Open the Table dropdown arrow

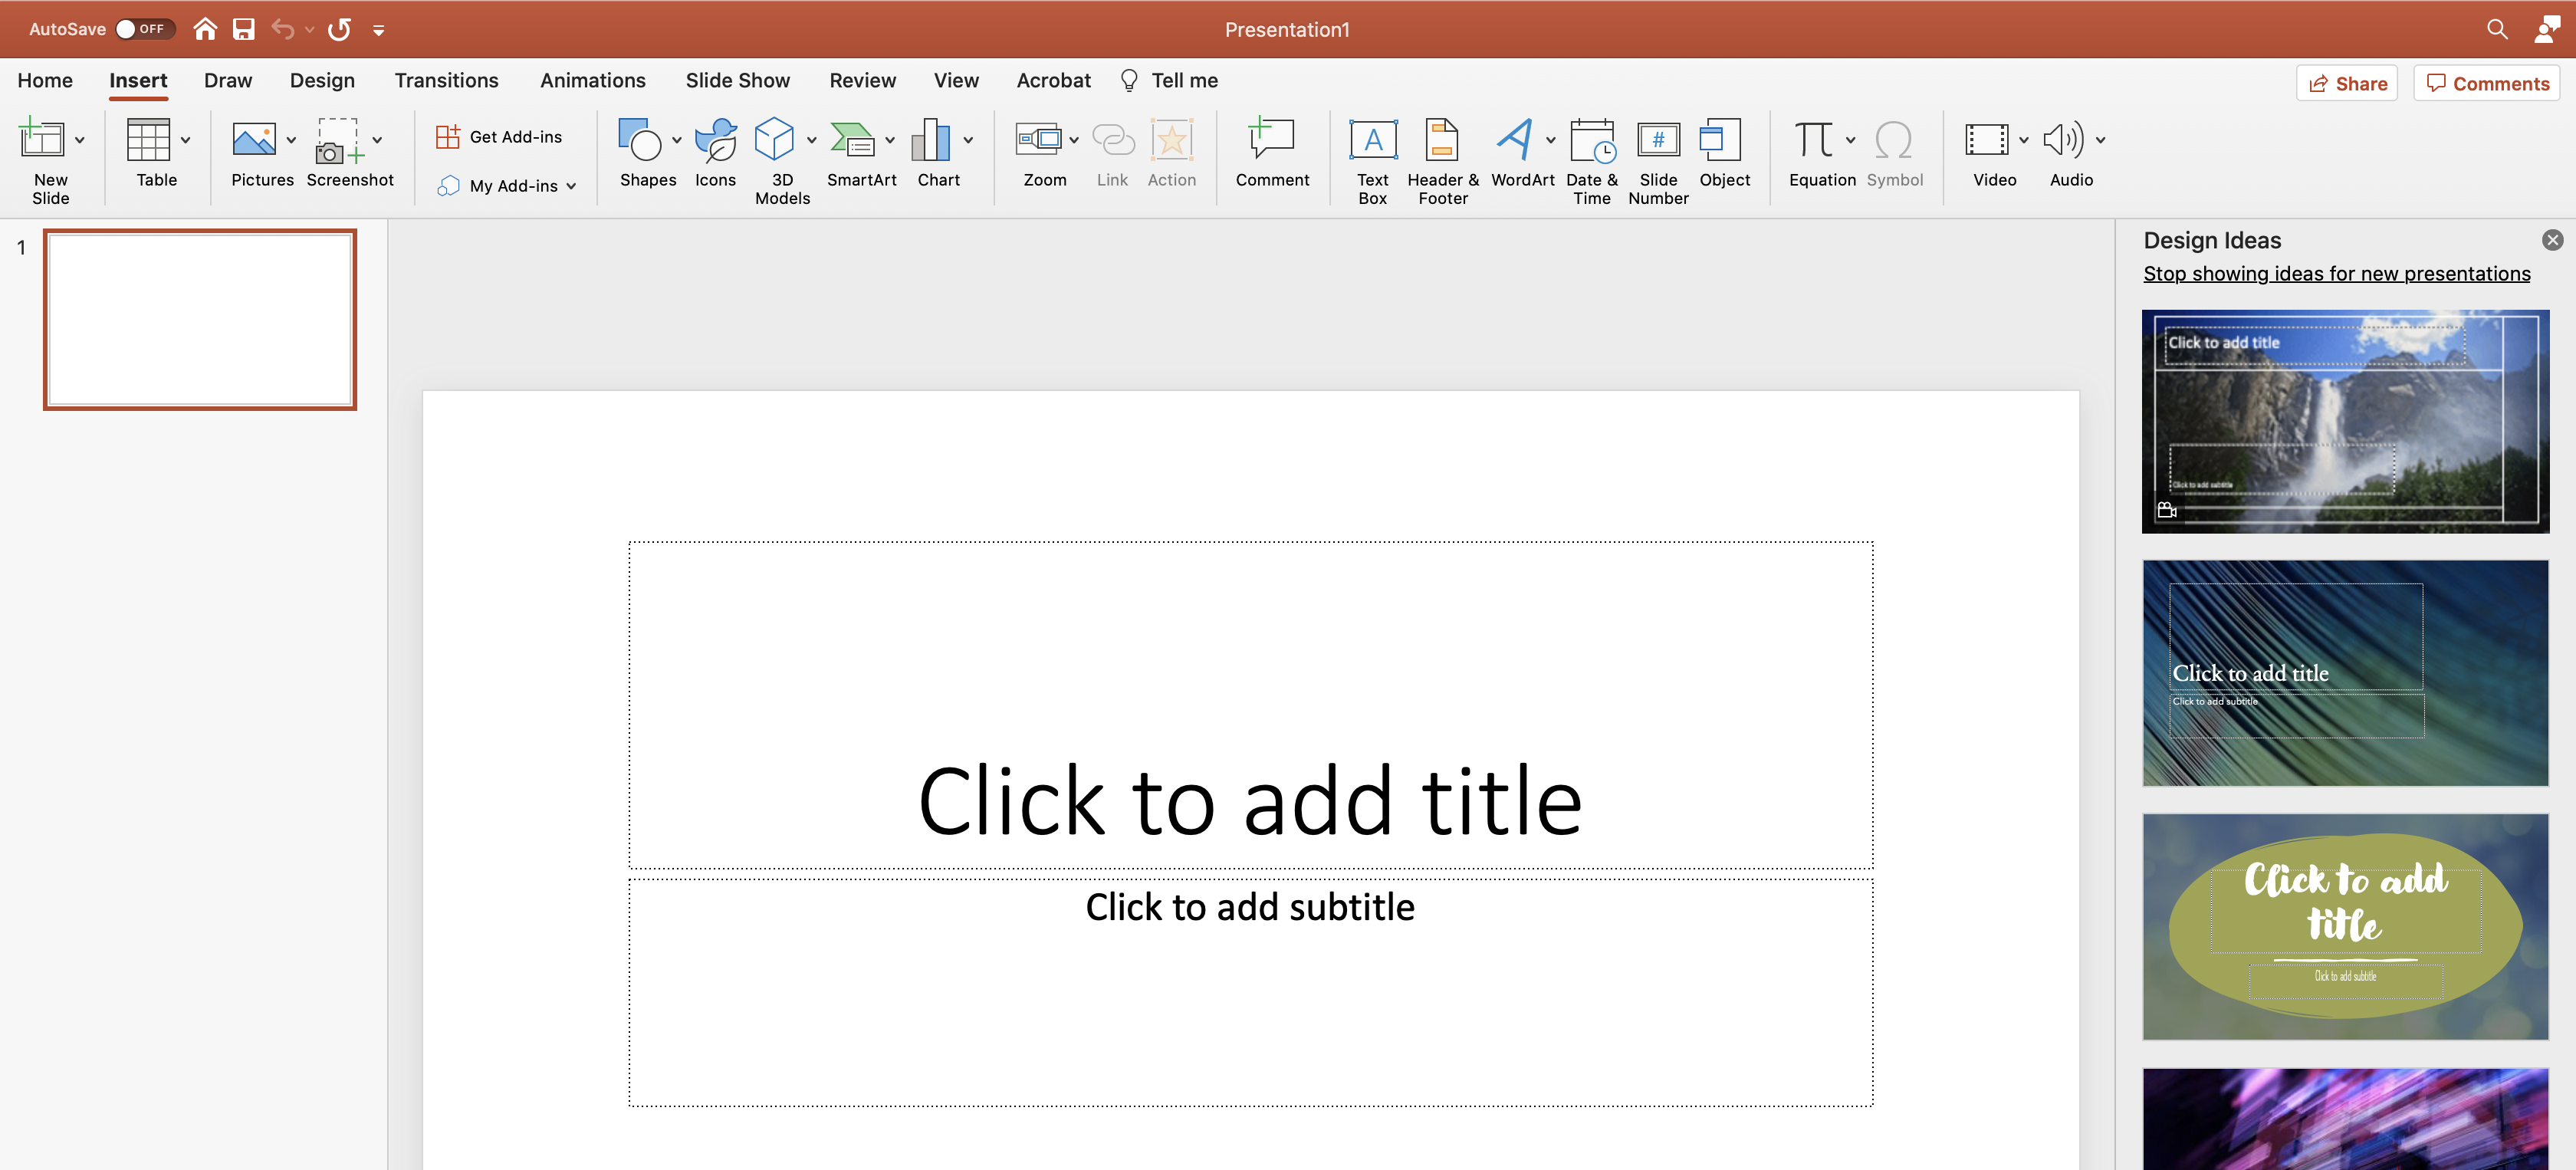coord(186,141)
